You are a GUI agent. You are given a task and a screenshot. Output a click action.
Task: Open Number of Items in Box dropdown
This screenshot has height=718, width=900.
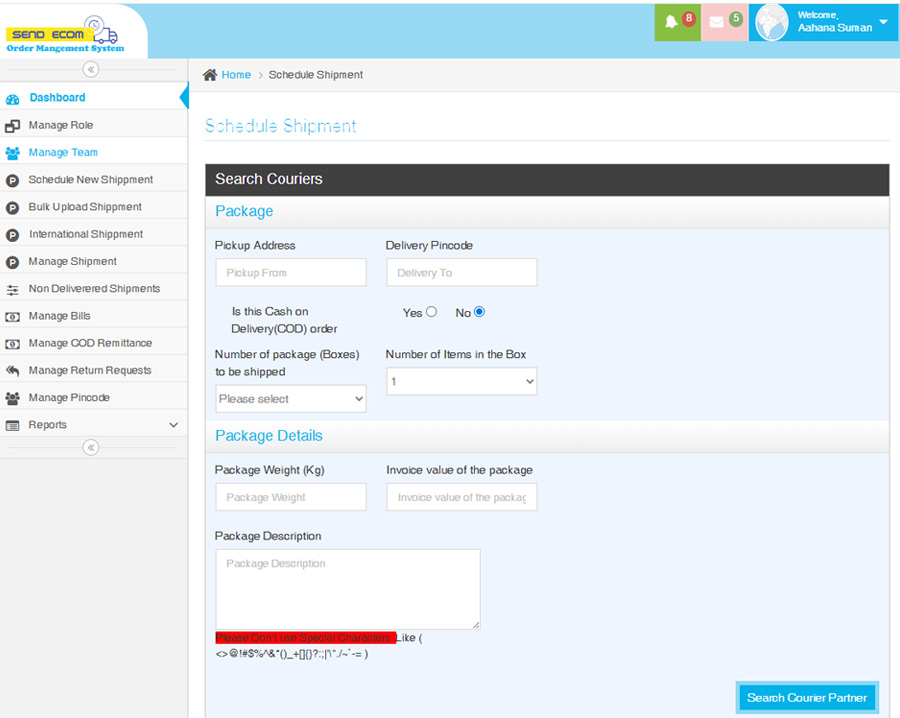(x=461, y=381)
